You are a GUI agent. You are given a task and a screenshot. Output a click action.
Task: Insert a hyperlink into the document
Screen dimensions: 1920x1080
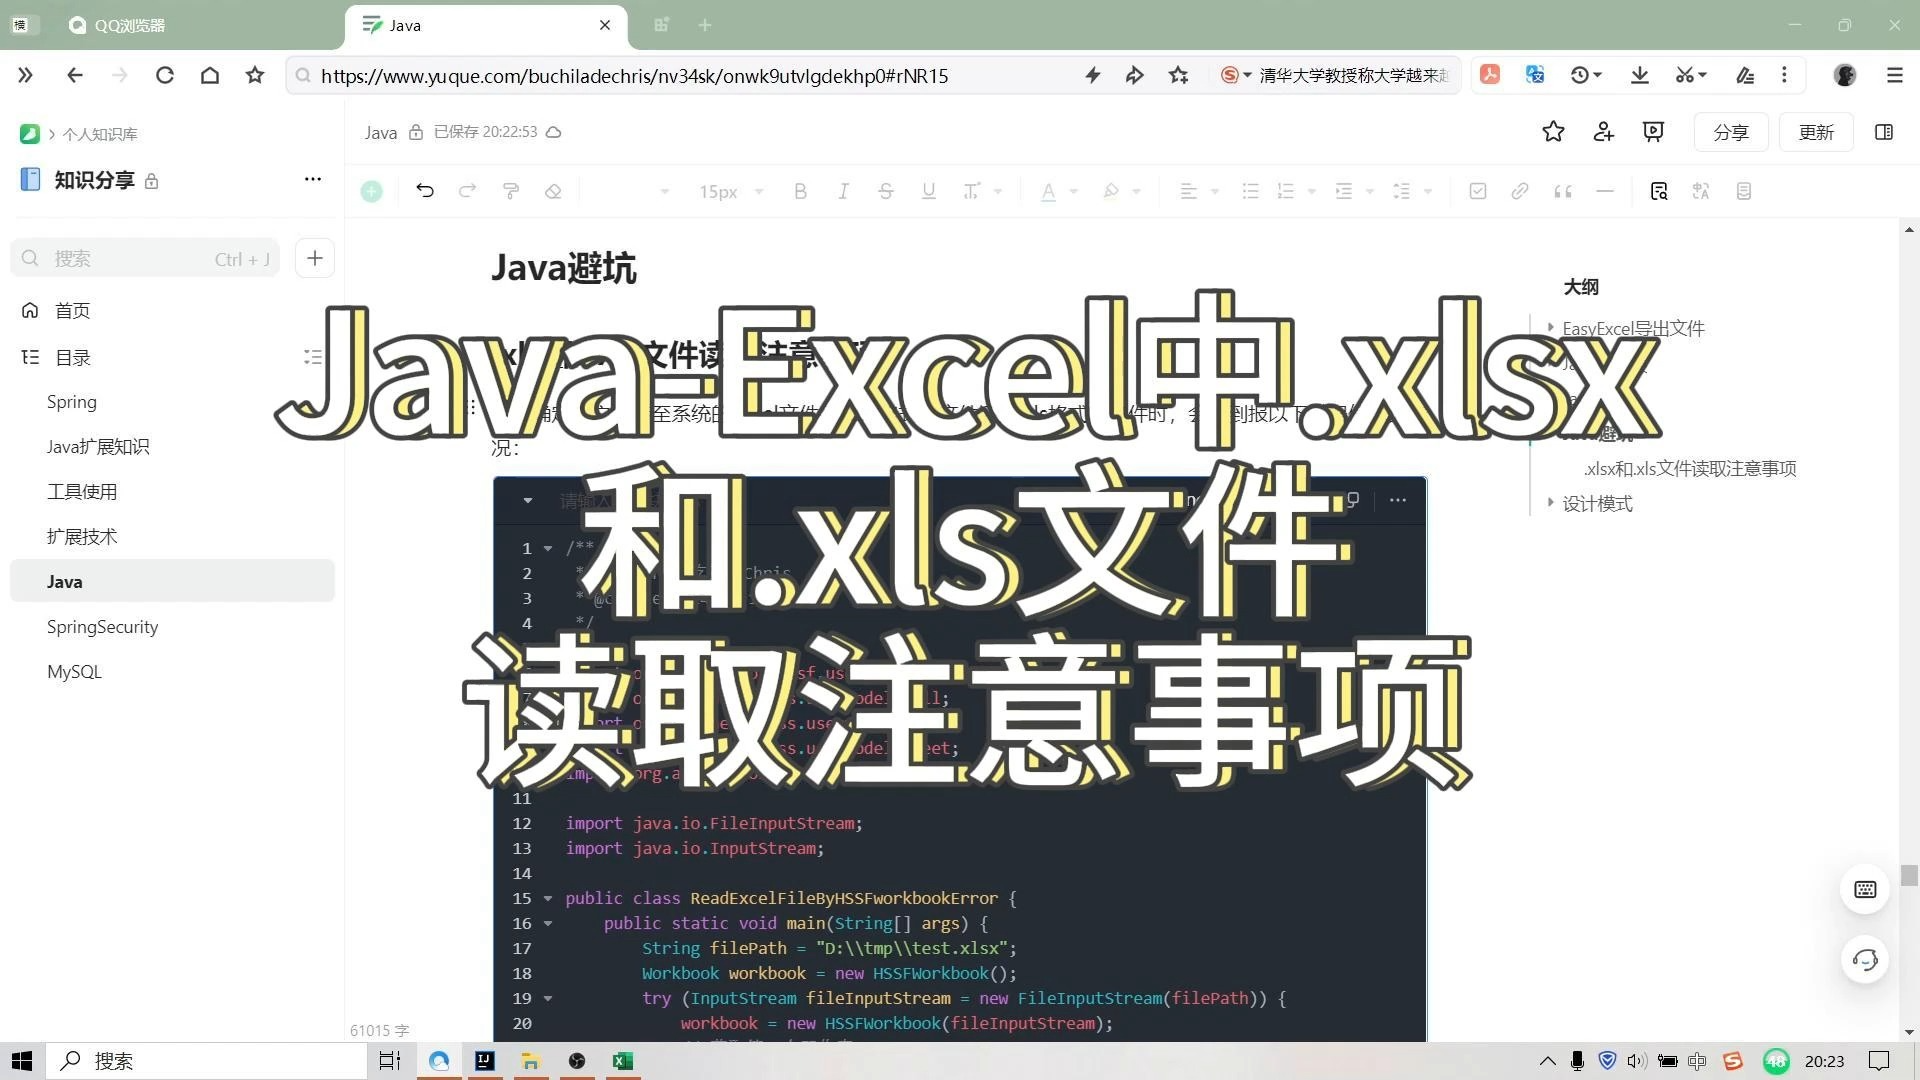[1519, 191]
